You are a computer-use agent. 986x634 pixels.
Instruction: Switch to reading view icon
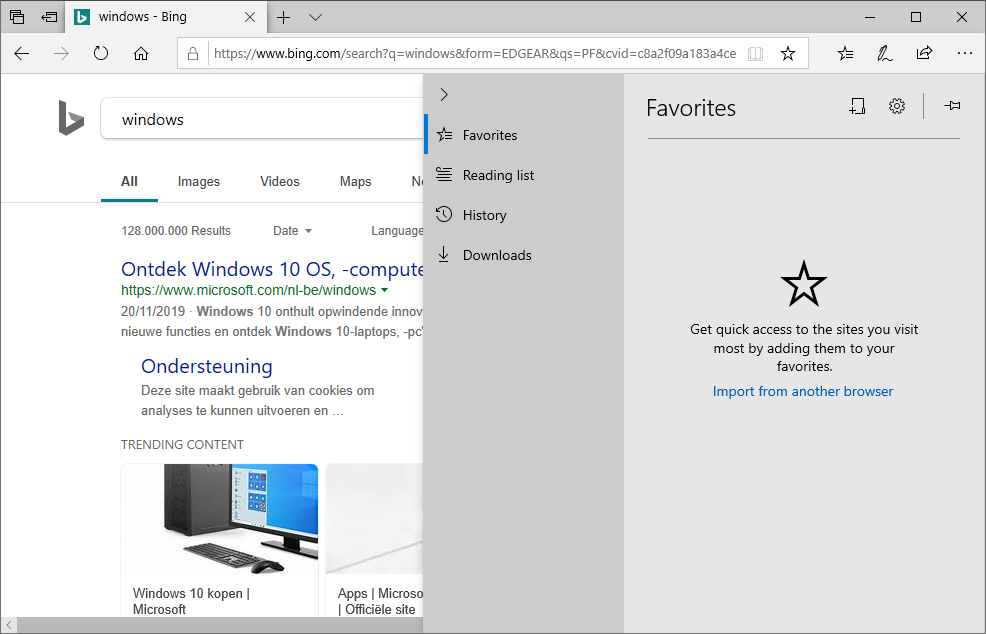755,53
